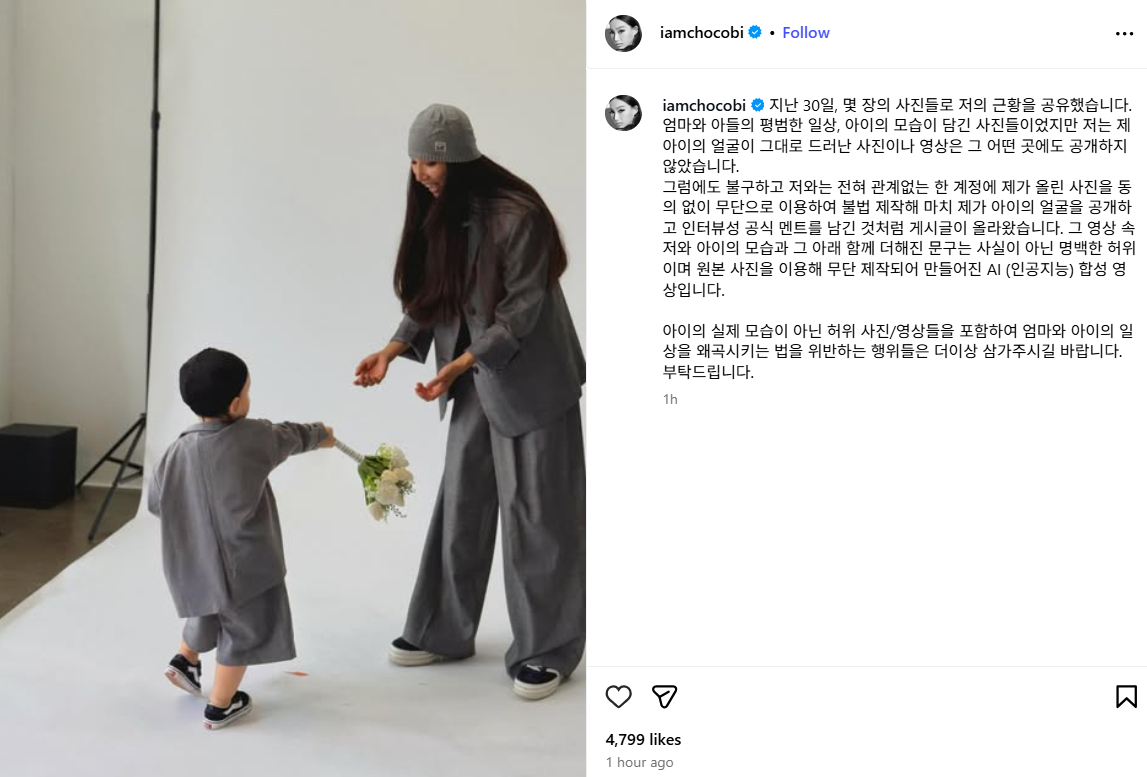1147x777 pixels.
Task: Click the caption paragraph starting with 지난 30일
Action: click(898, 198)
